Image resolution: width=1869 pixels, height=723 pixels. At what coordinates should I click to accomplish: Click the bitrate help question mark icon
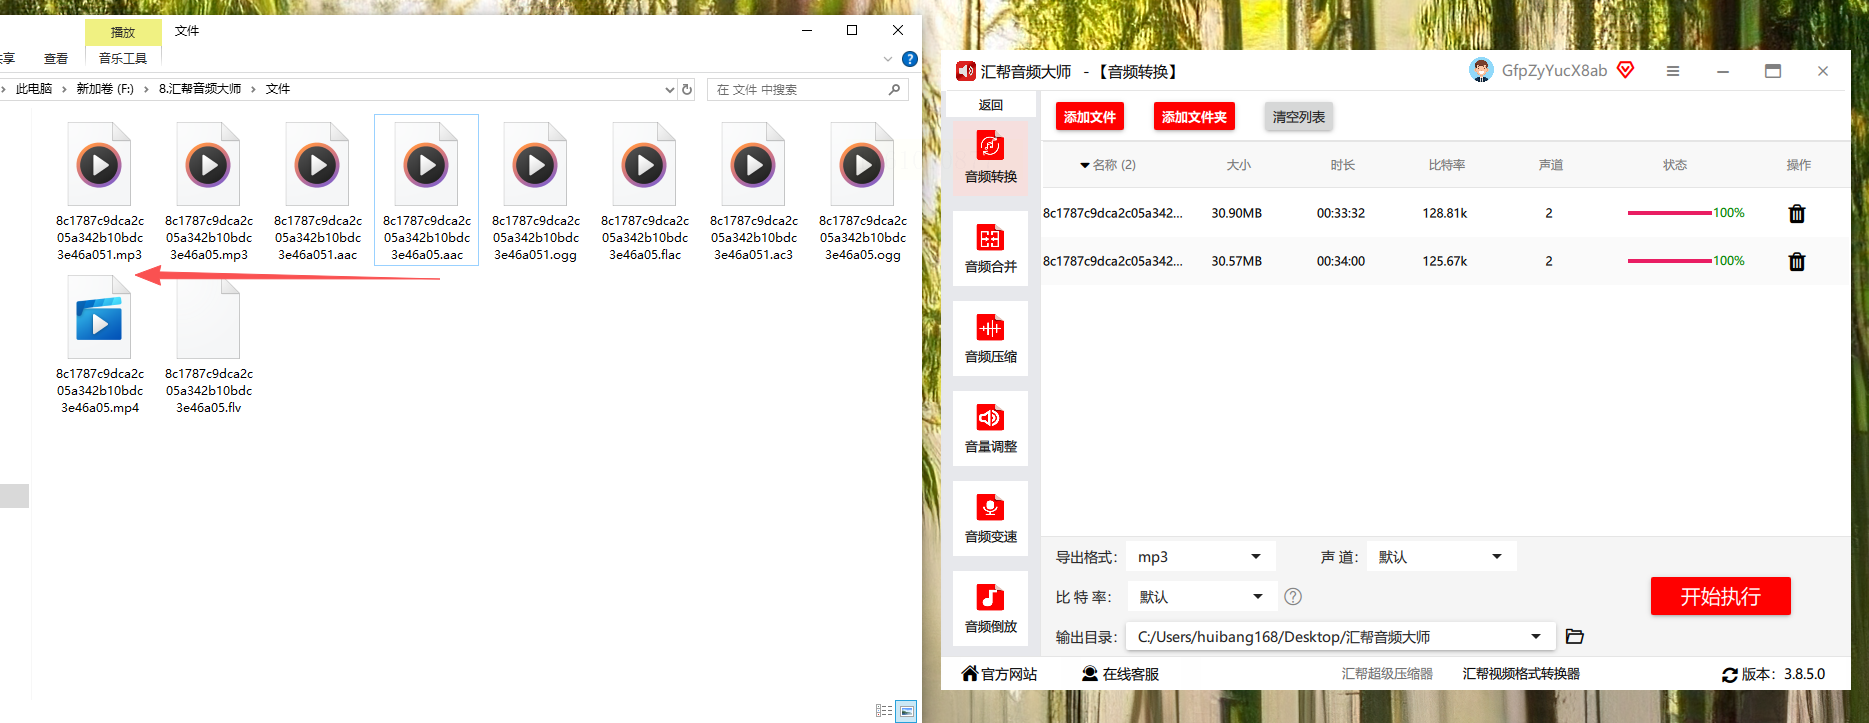[x=1292, y=597]
